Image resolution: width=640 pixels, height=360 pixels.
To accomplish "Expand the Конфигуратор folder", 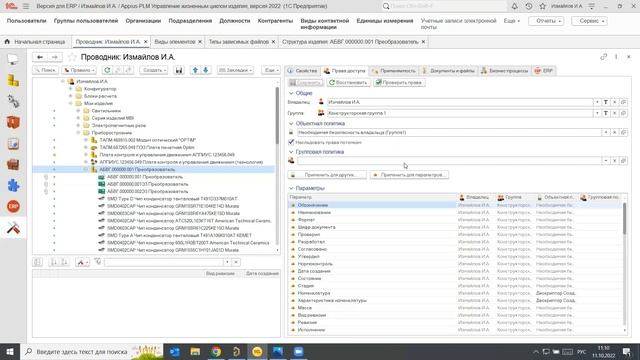I will point(71,89).
